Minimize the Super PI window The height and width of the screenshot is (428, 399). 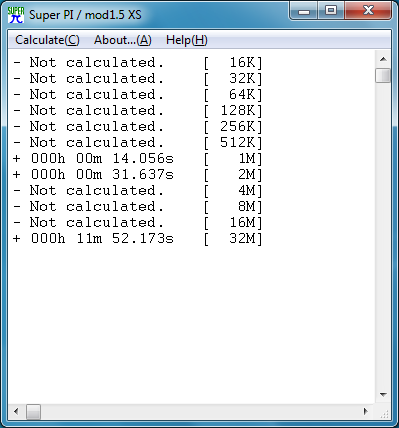click(x=303, y=11)
